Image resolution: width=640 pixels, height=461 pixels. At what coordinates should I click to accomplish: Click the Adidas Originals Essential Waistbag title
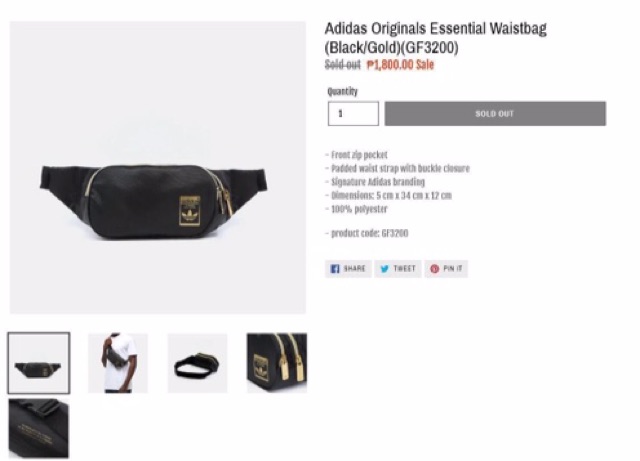click(x=436, y=38)
